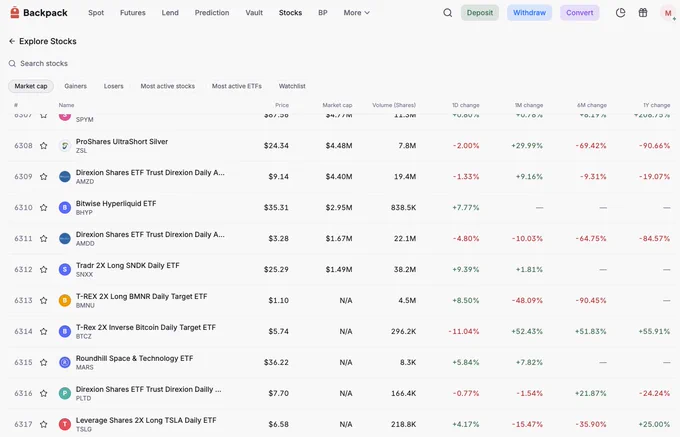Select the Gainers filter tab
Viewport: 680px width, 437px height.
(x=75, y=86)
